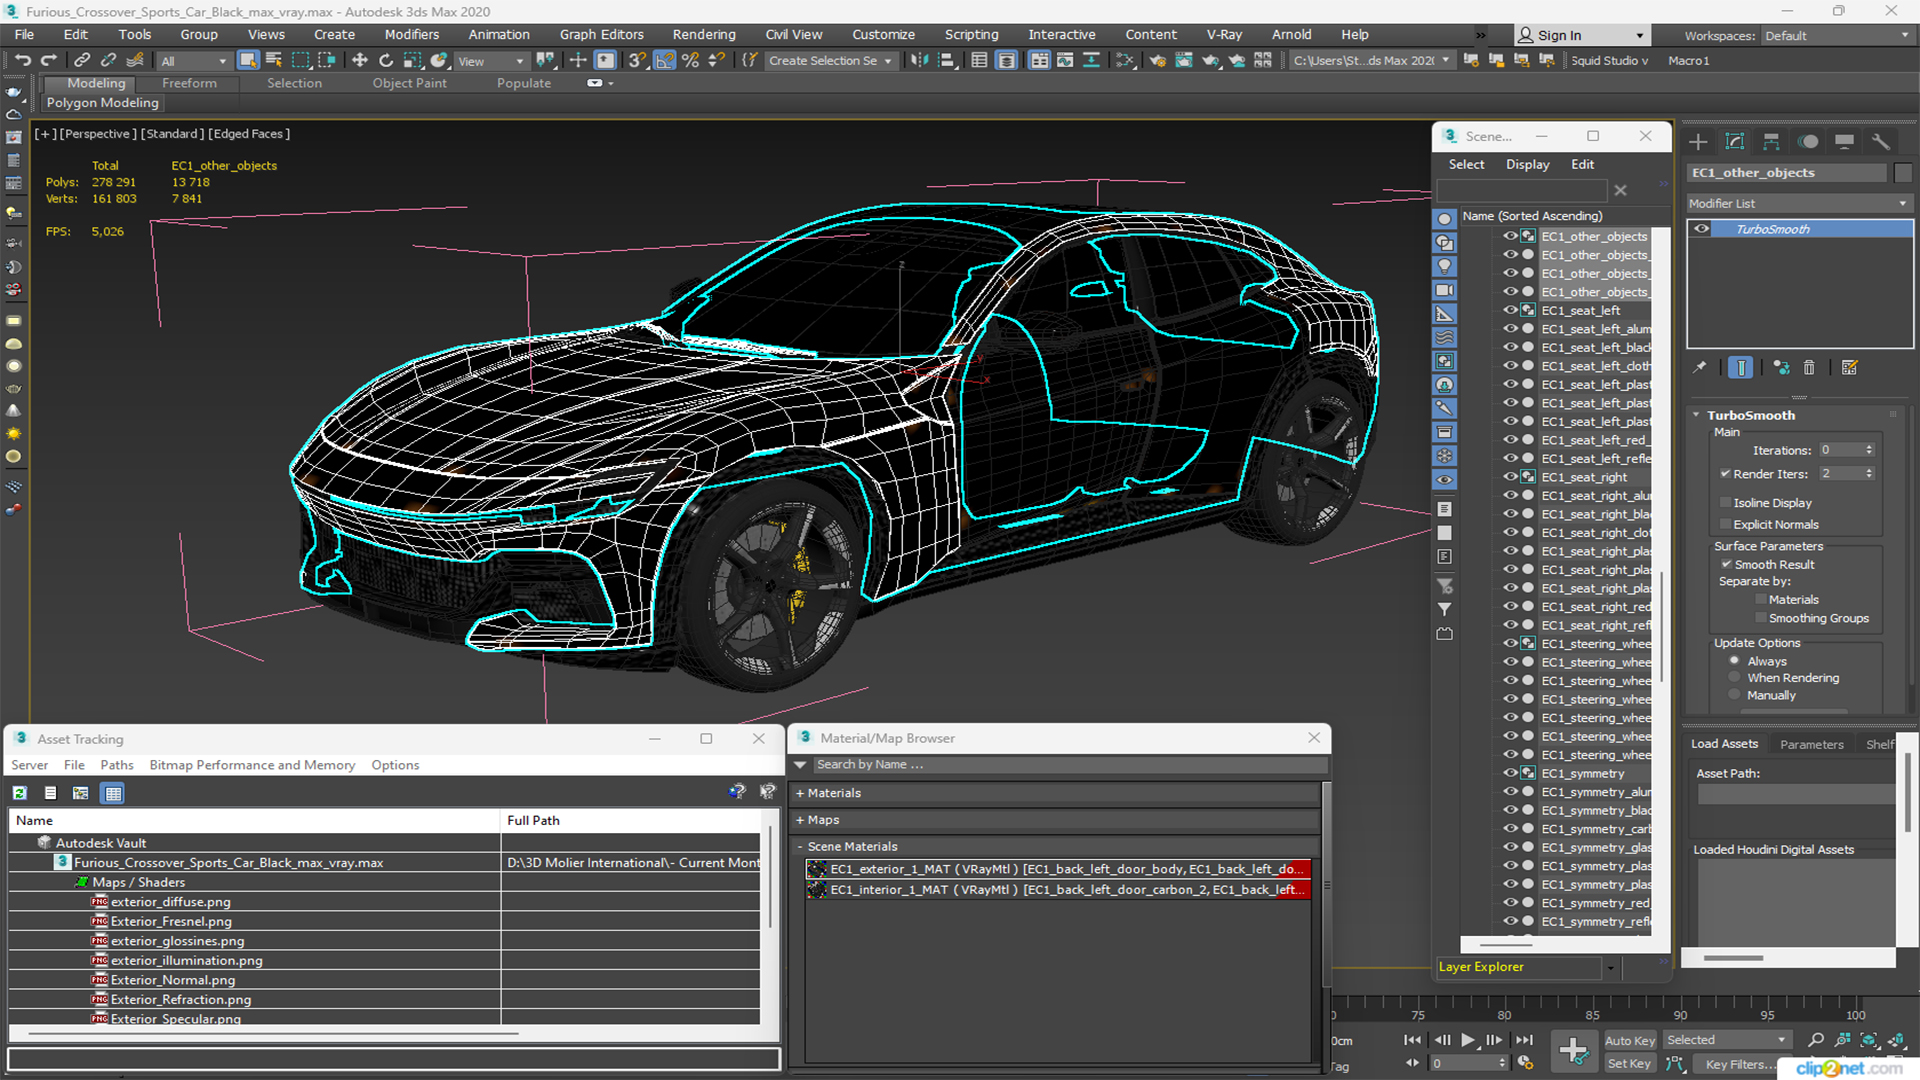The height and width of the screenshot is (1080, 1920).
Task: Open the Modifiers menu
Action: 411,34
